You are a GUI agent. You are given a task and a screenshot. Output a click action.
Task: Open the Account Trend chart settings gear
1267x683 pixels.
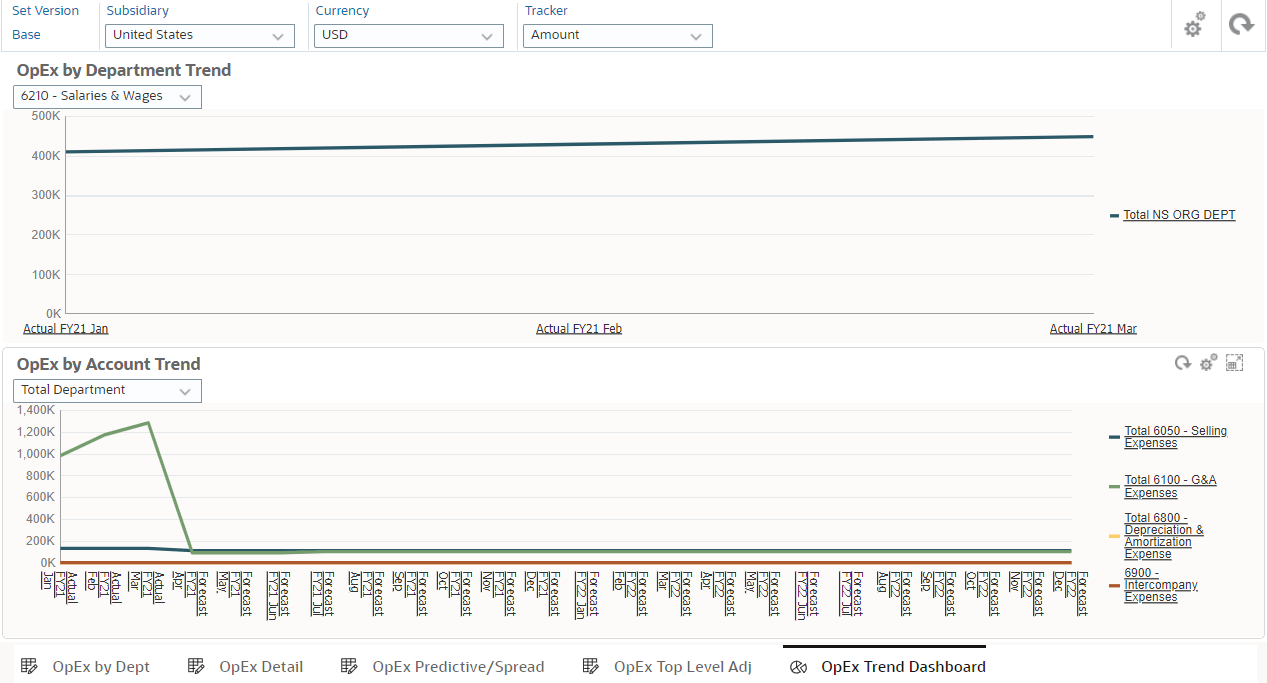coord(1208,363)
